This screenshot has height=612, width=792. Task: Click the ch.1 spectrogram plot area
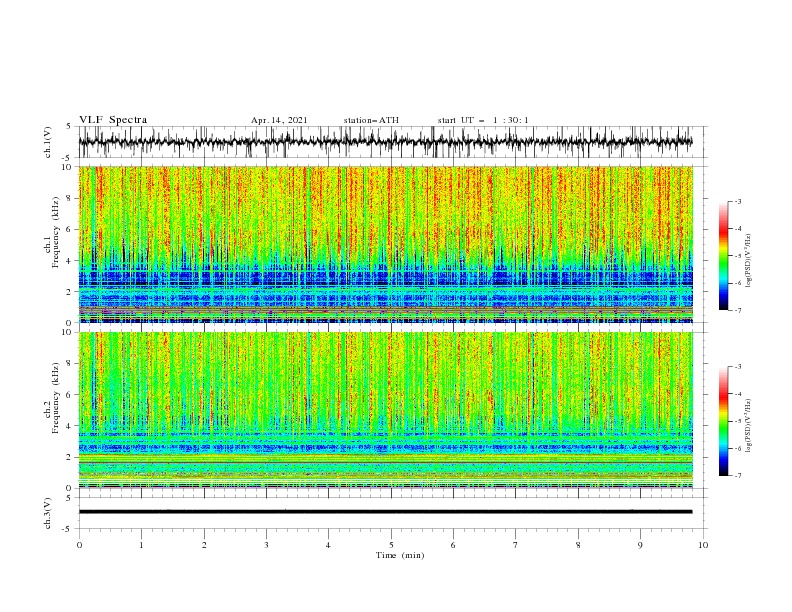point(386,244)
